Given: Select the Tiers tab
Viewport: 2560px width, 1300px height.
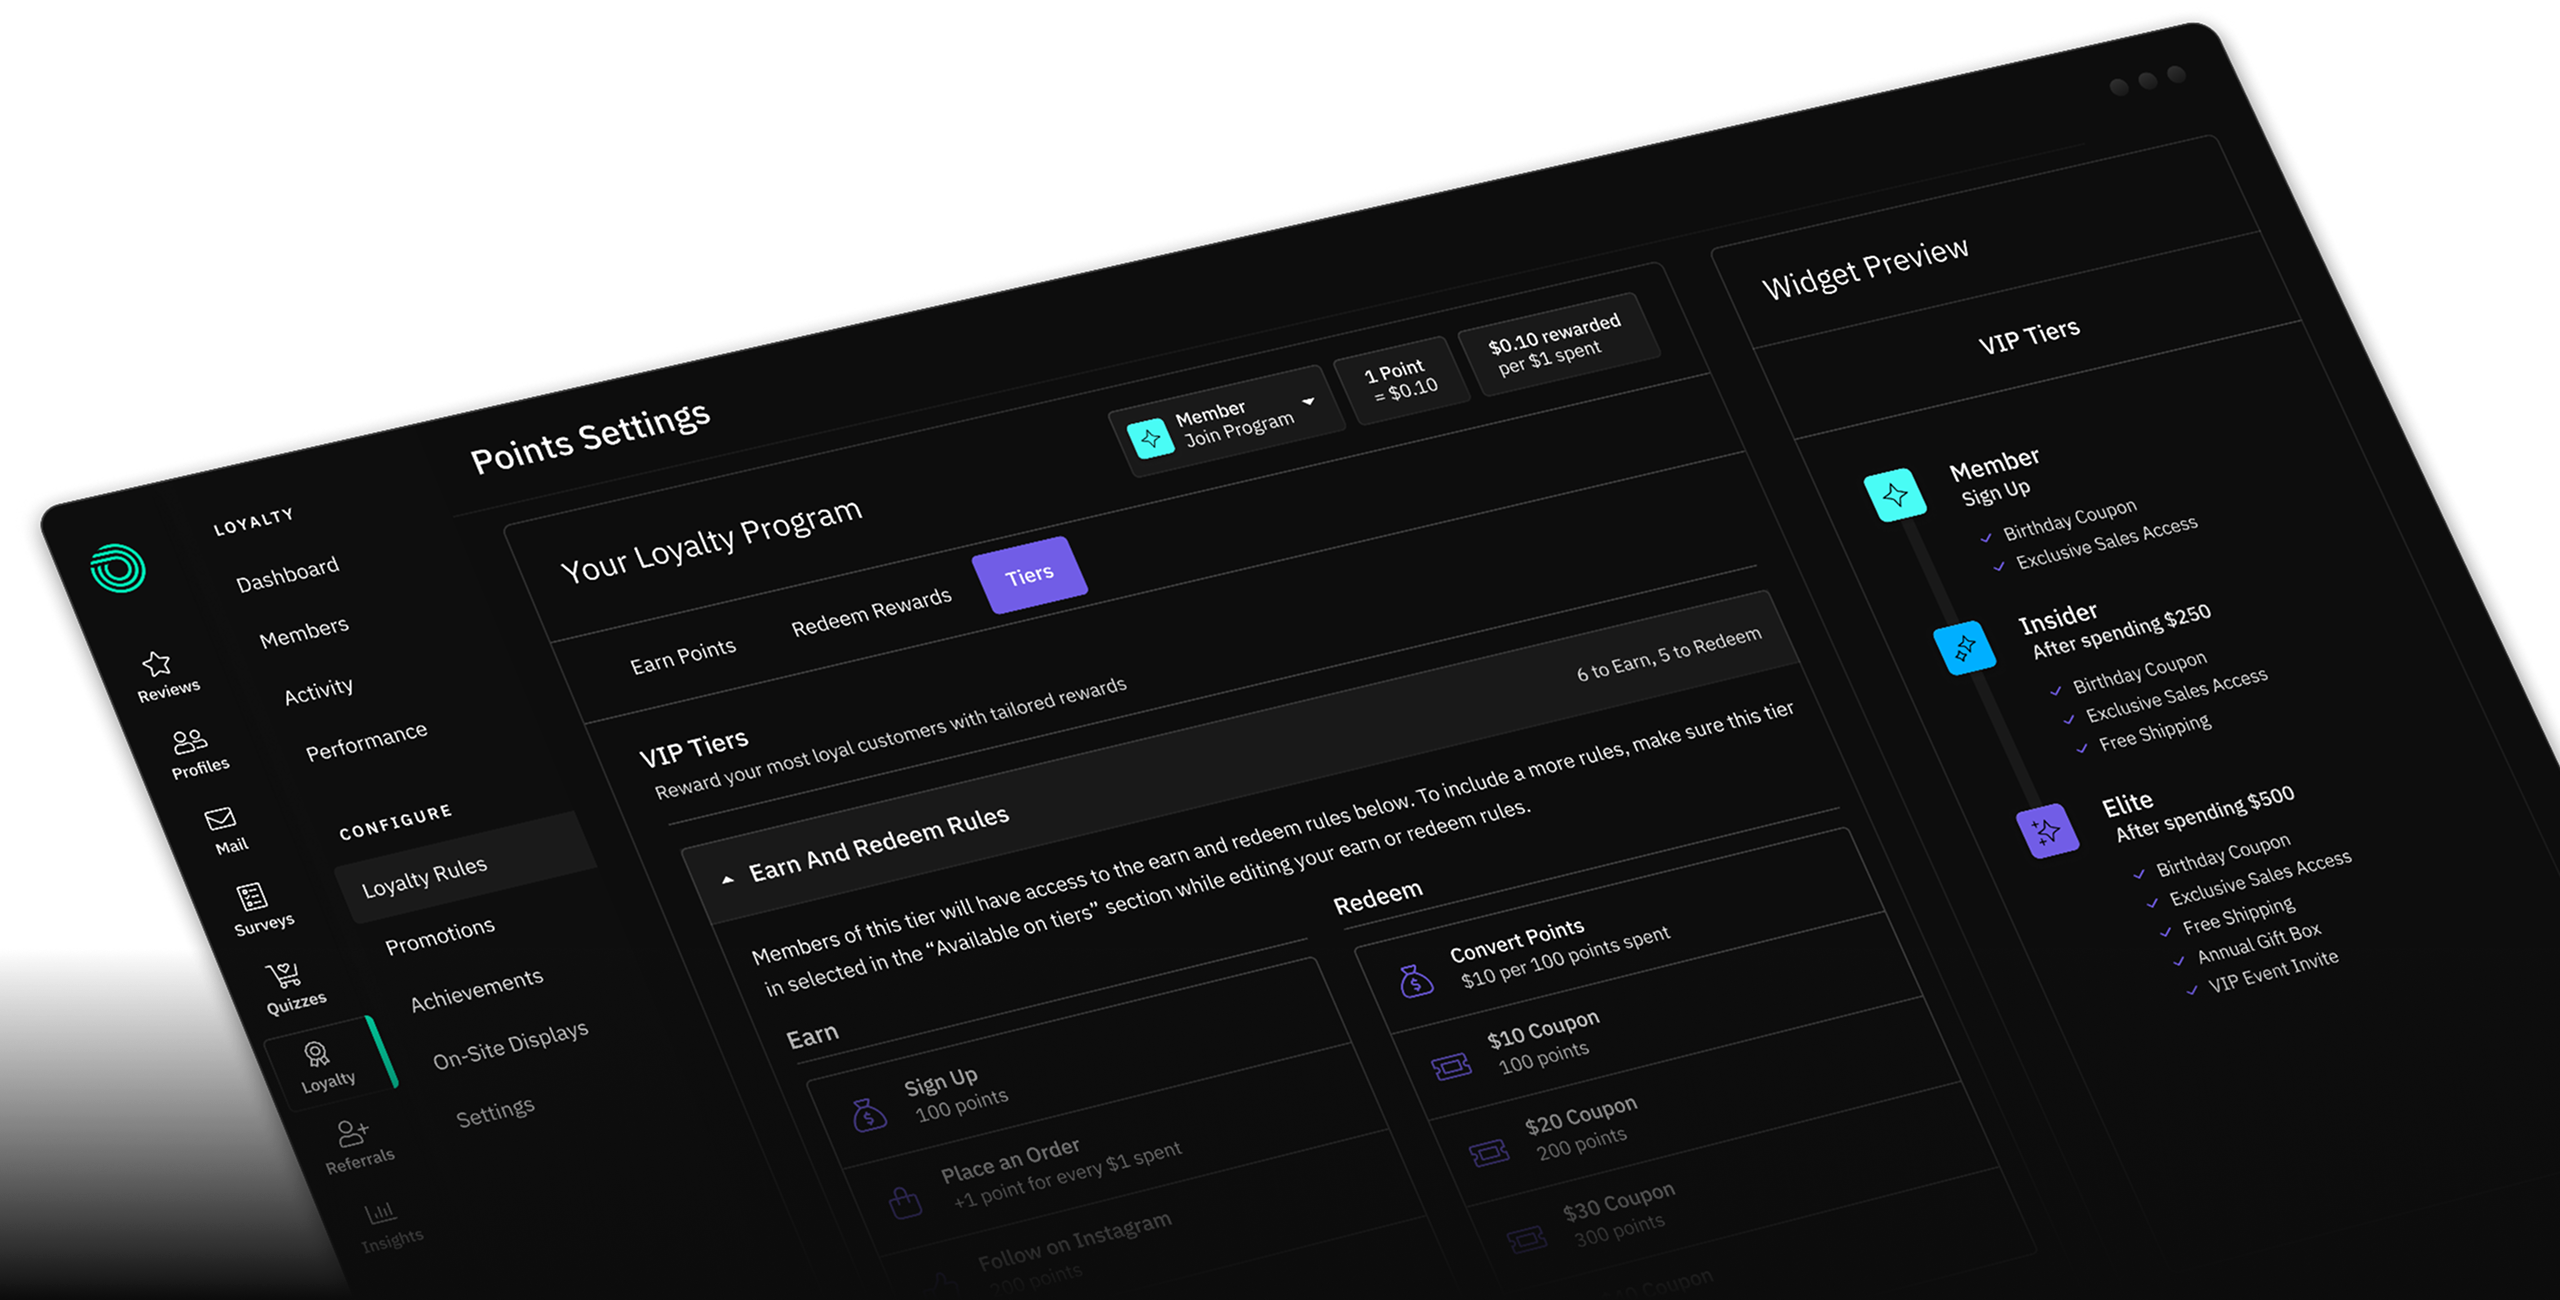Looking at the screenshot, I should [1029, 575].
